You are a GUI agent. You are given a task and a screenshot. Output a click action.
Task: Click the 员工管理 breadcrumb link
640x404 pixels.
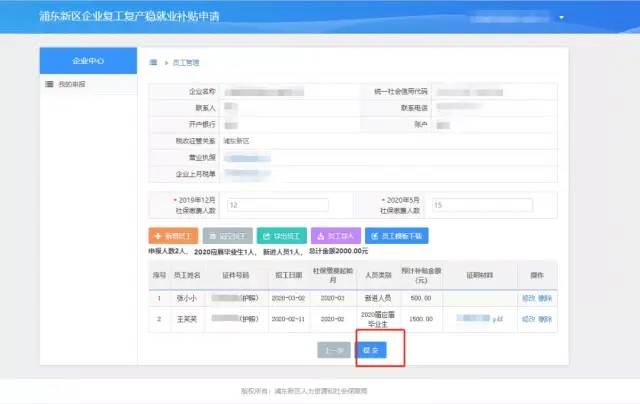tap(186, 62)
